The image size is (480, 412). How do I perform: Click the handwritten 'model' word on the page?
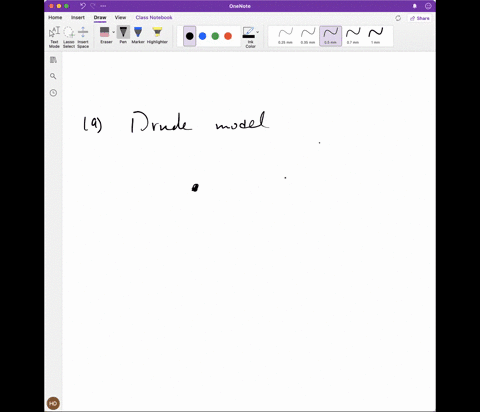[x=242, y=121]
